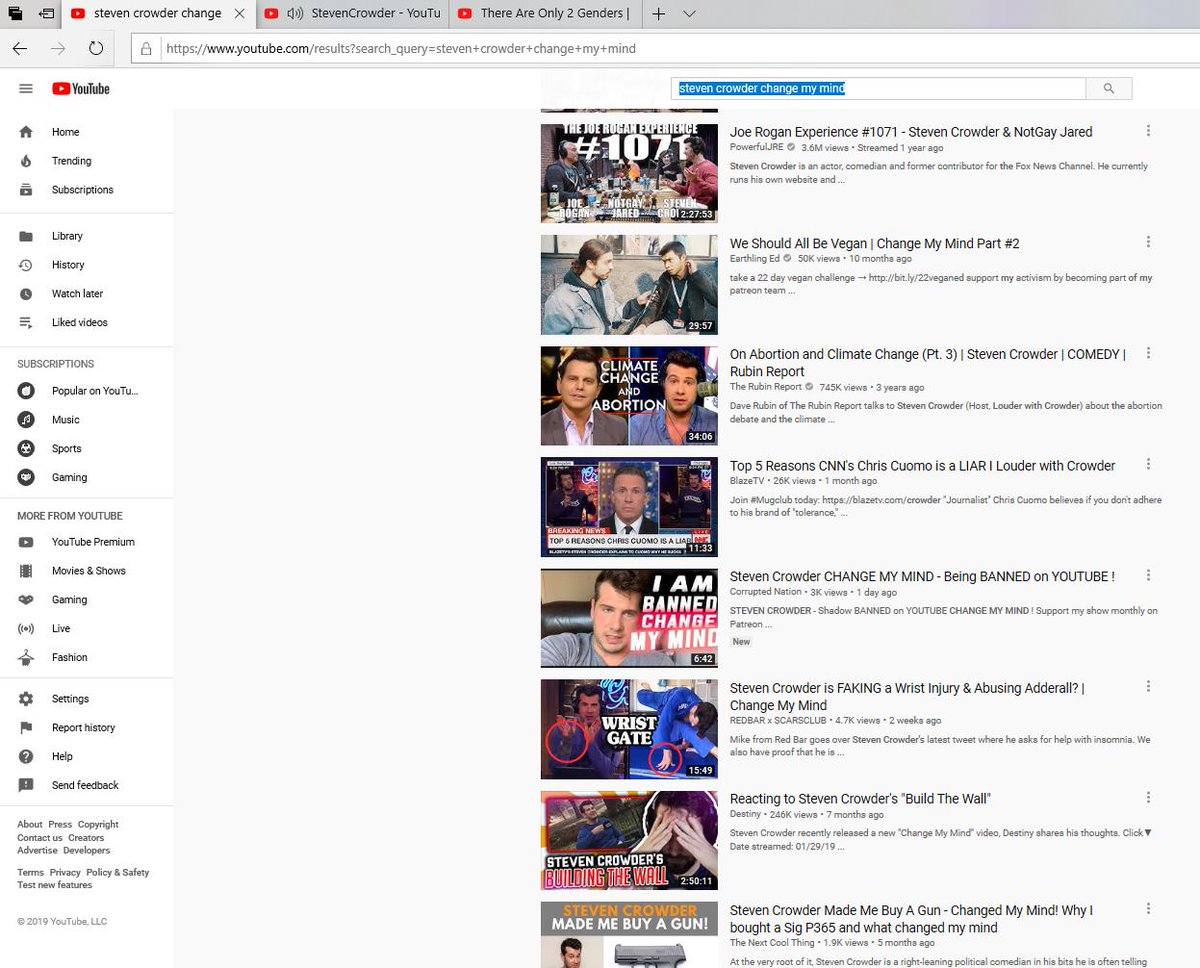Open Earthling Ed channel link

pyautogui.click(x=755, y=259)
